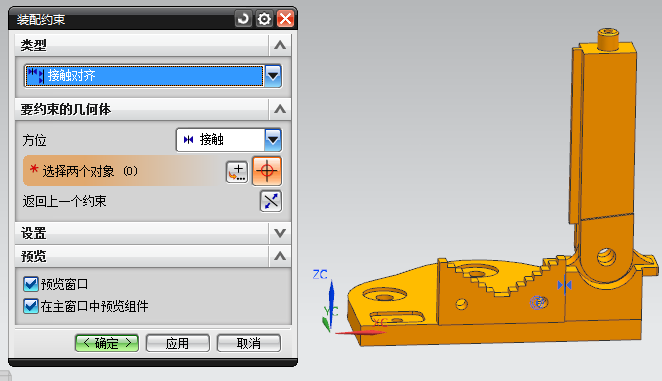The width and height of the screenshot is (662, 381).
Task: Click the contact constraint symbol on the model
Action: [x=564, y=285]
